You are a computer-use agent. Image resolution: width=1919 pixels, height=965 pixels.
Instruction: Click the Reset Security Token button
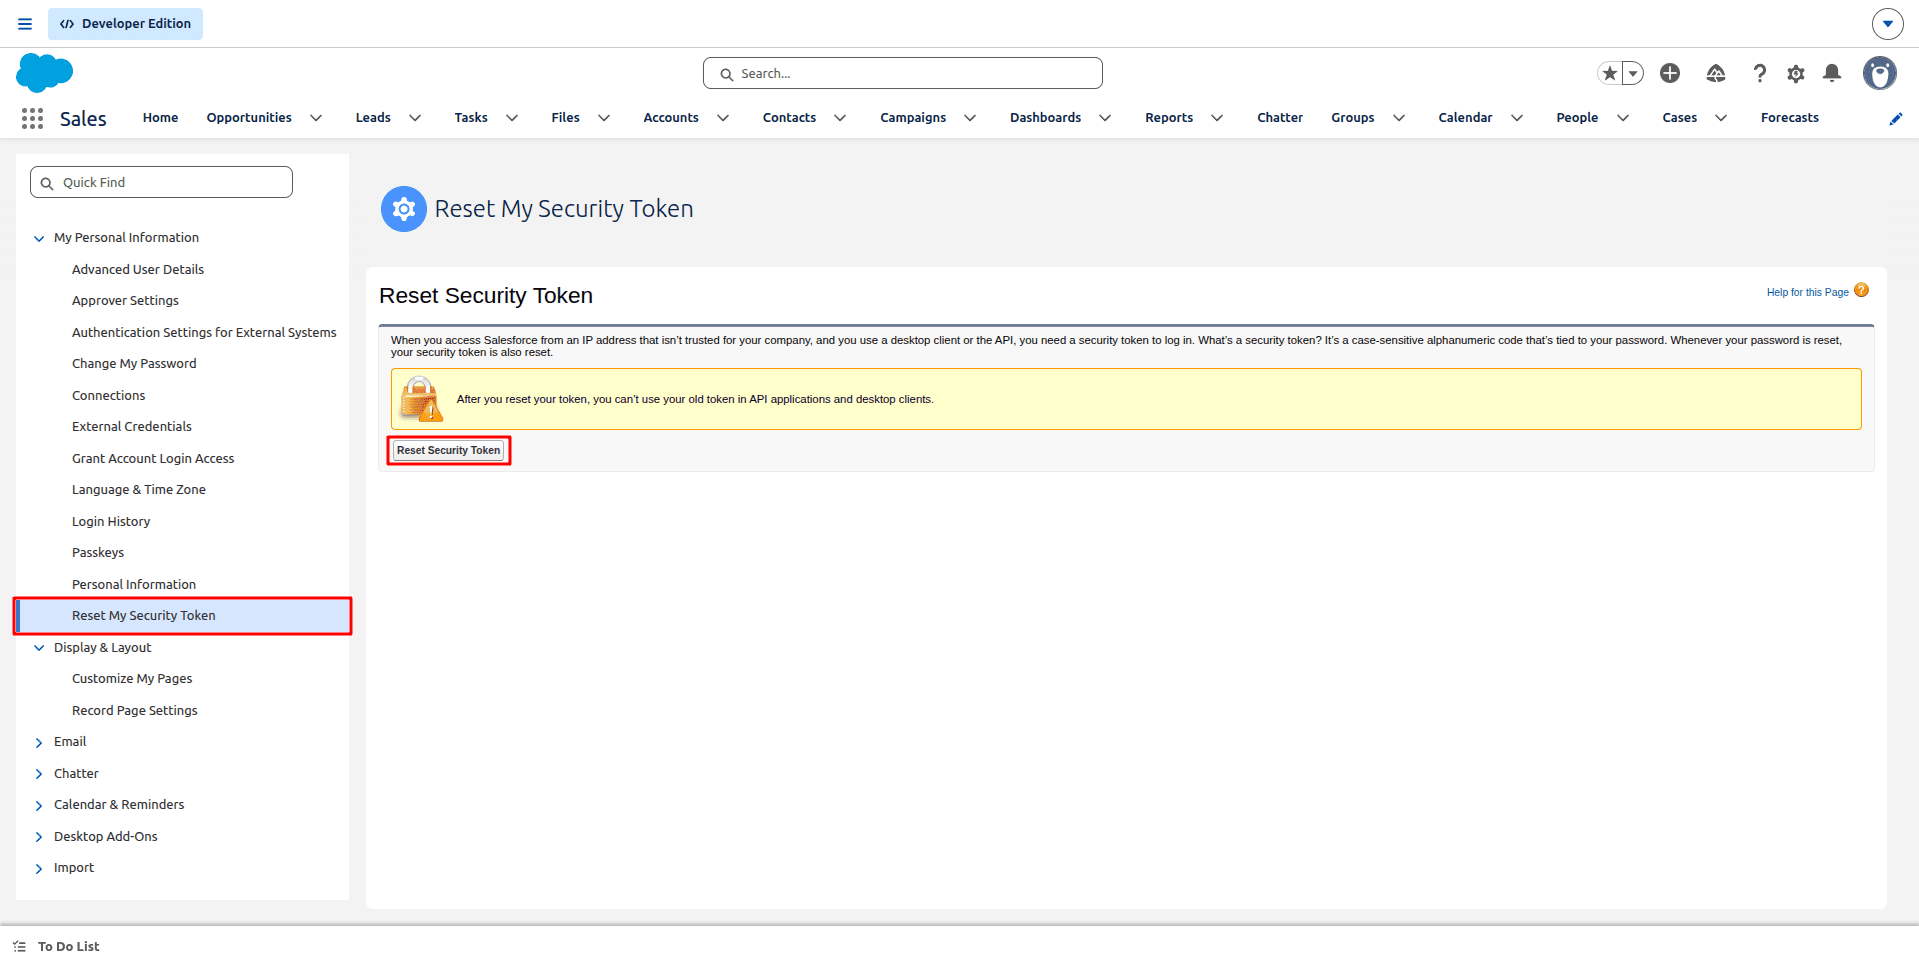point(448,450)
